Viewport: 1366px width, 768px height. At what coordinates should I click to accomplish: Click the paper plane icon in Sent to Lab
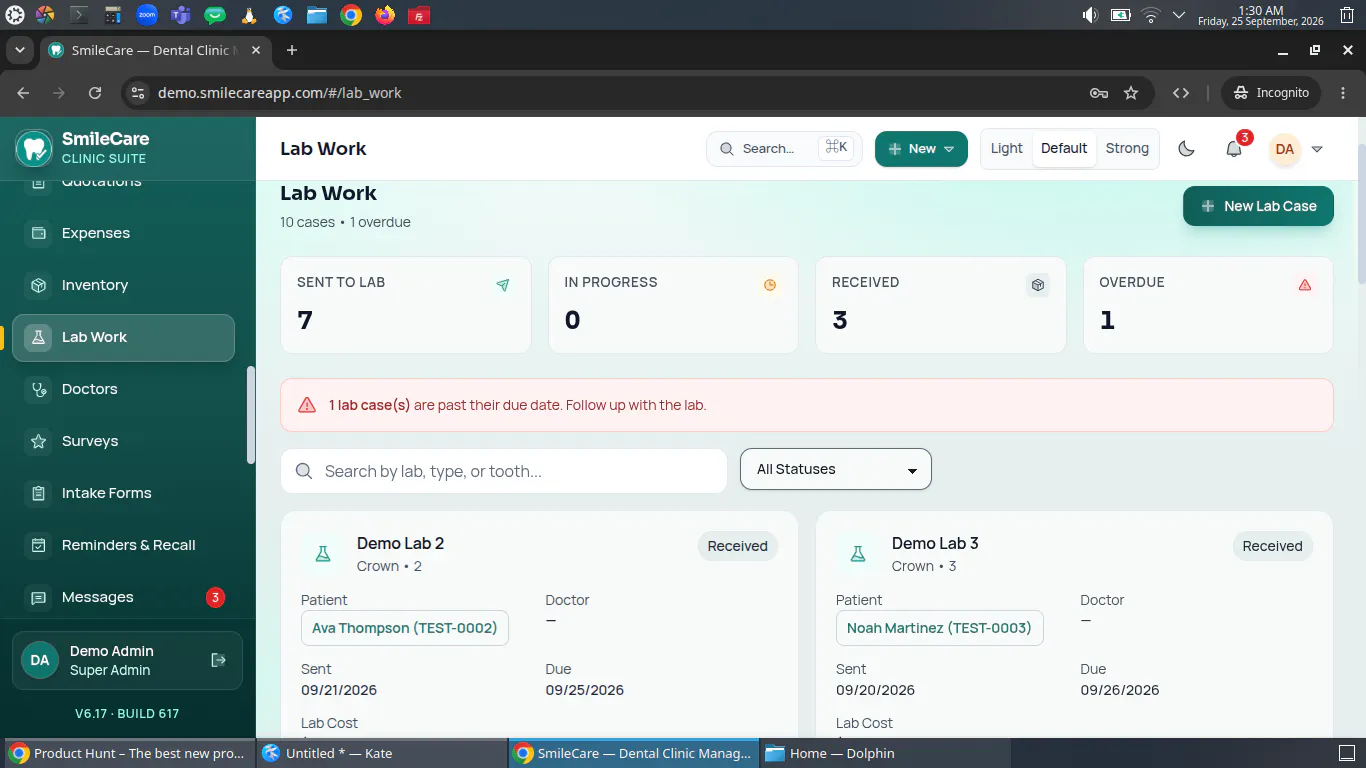pos(503,285)
